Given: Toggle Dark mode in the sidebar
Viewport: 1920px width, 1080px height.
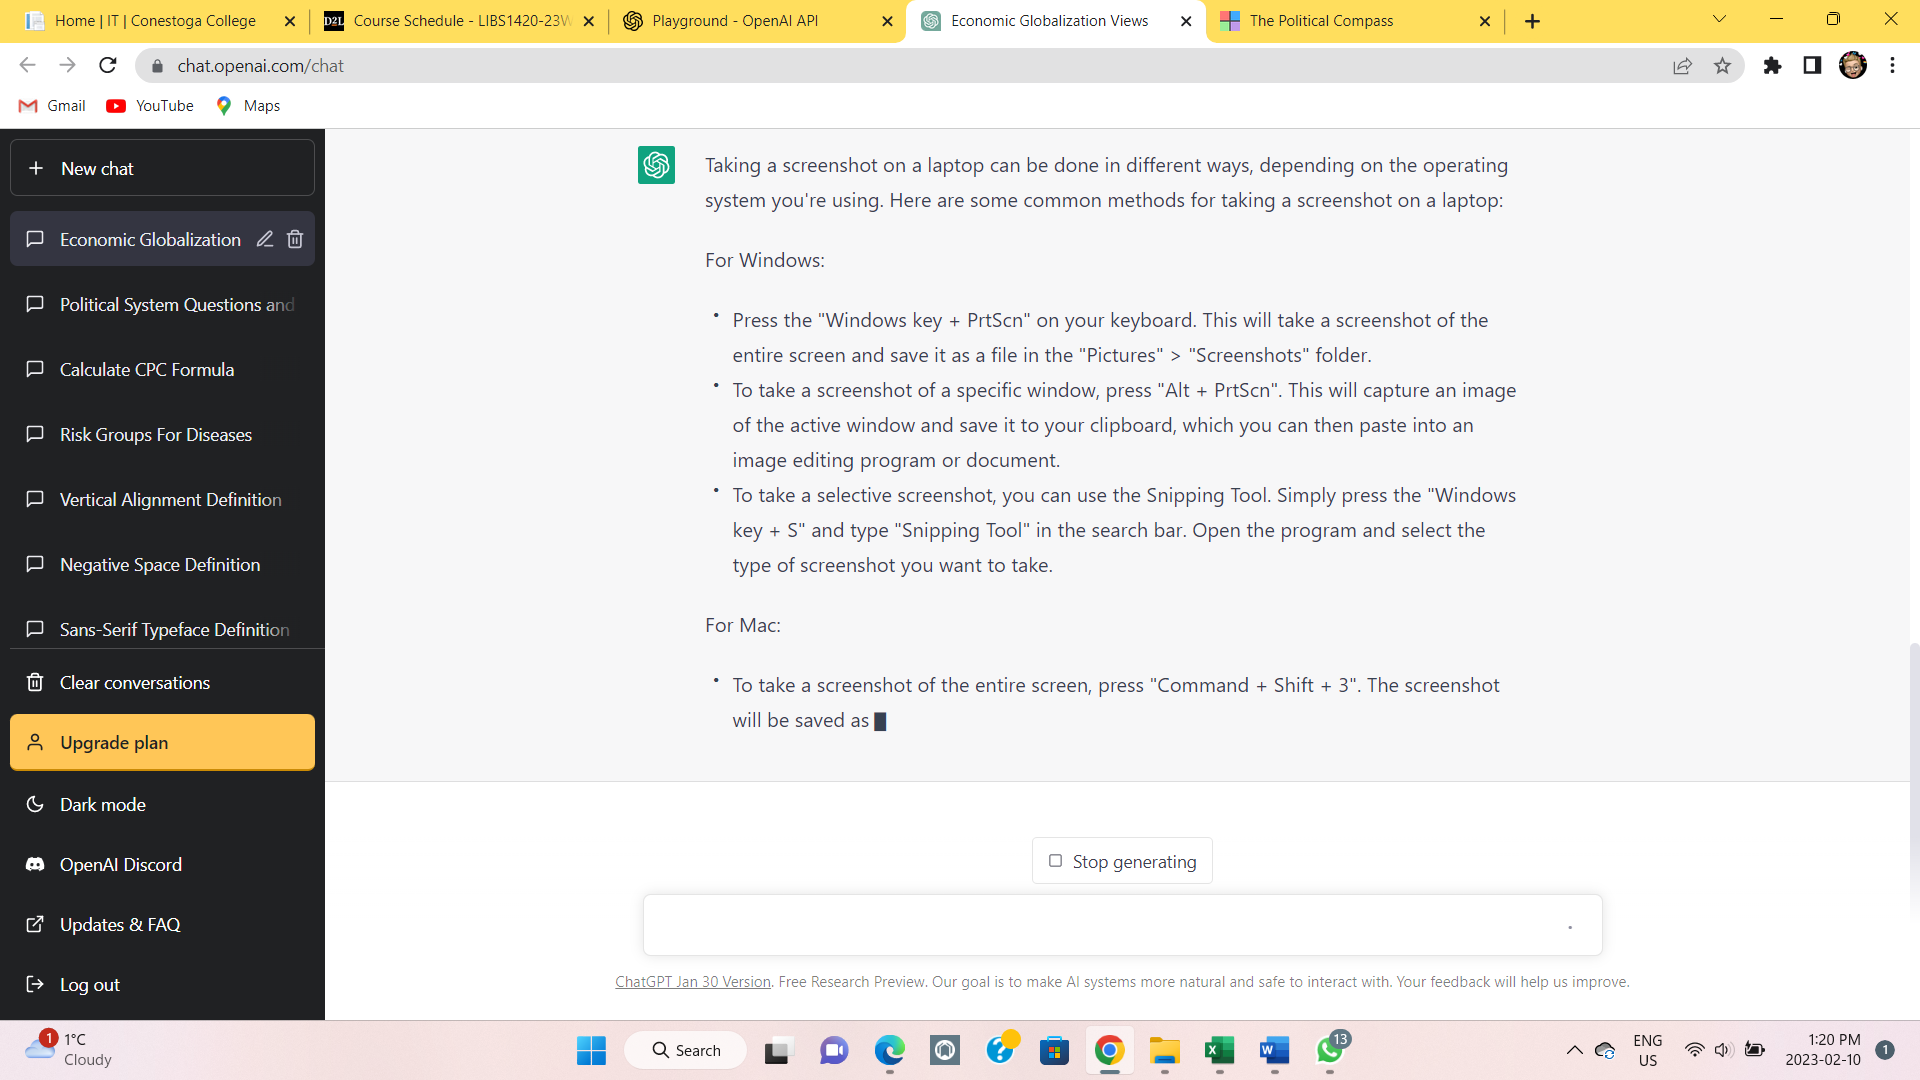Looking at the screenshot, I should coord(102,805).
